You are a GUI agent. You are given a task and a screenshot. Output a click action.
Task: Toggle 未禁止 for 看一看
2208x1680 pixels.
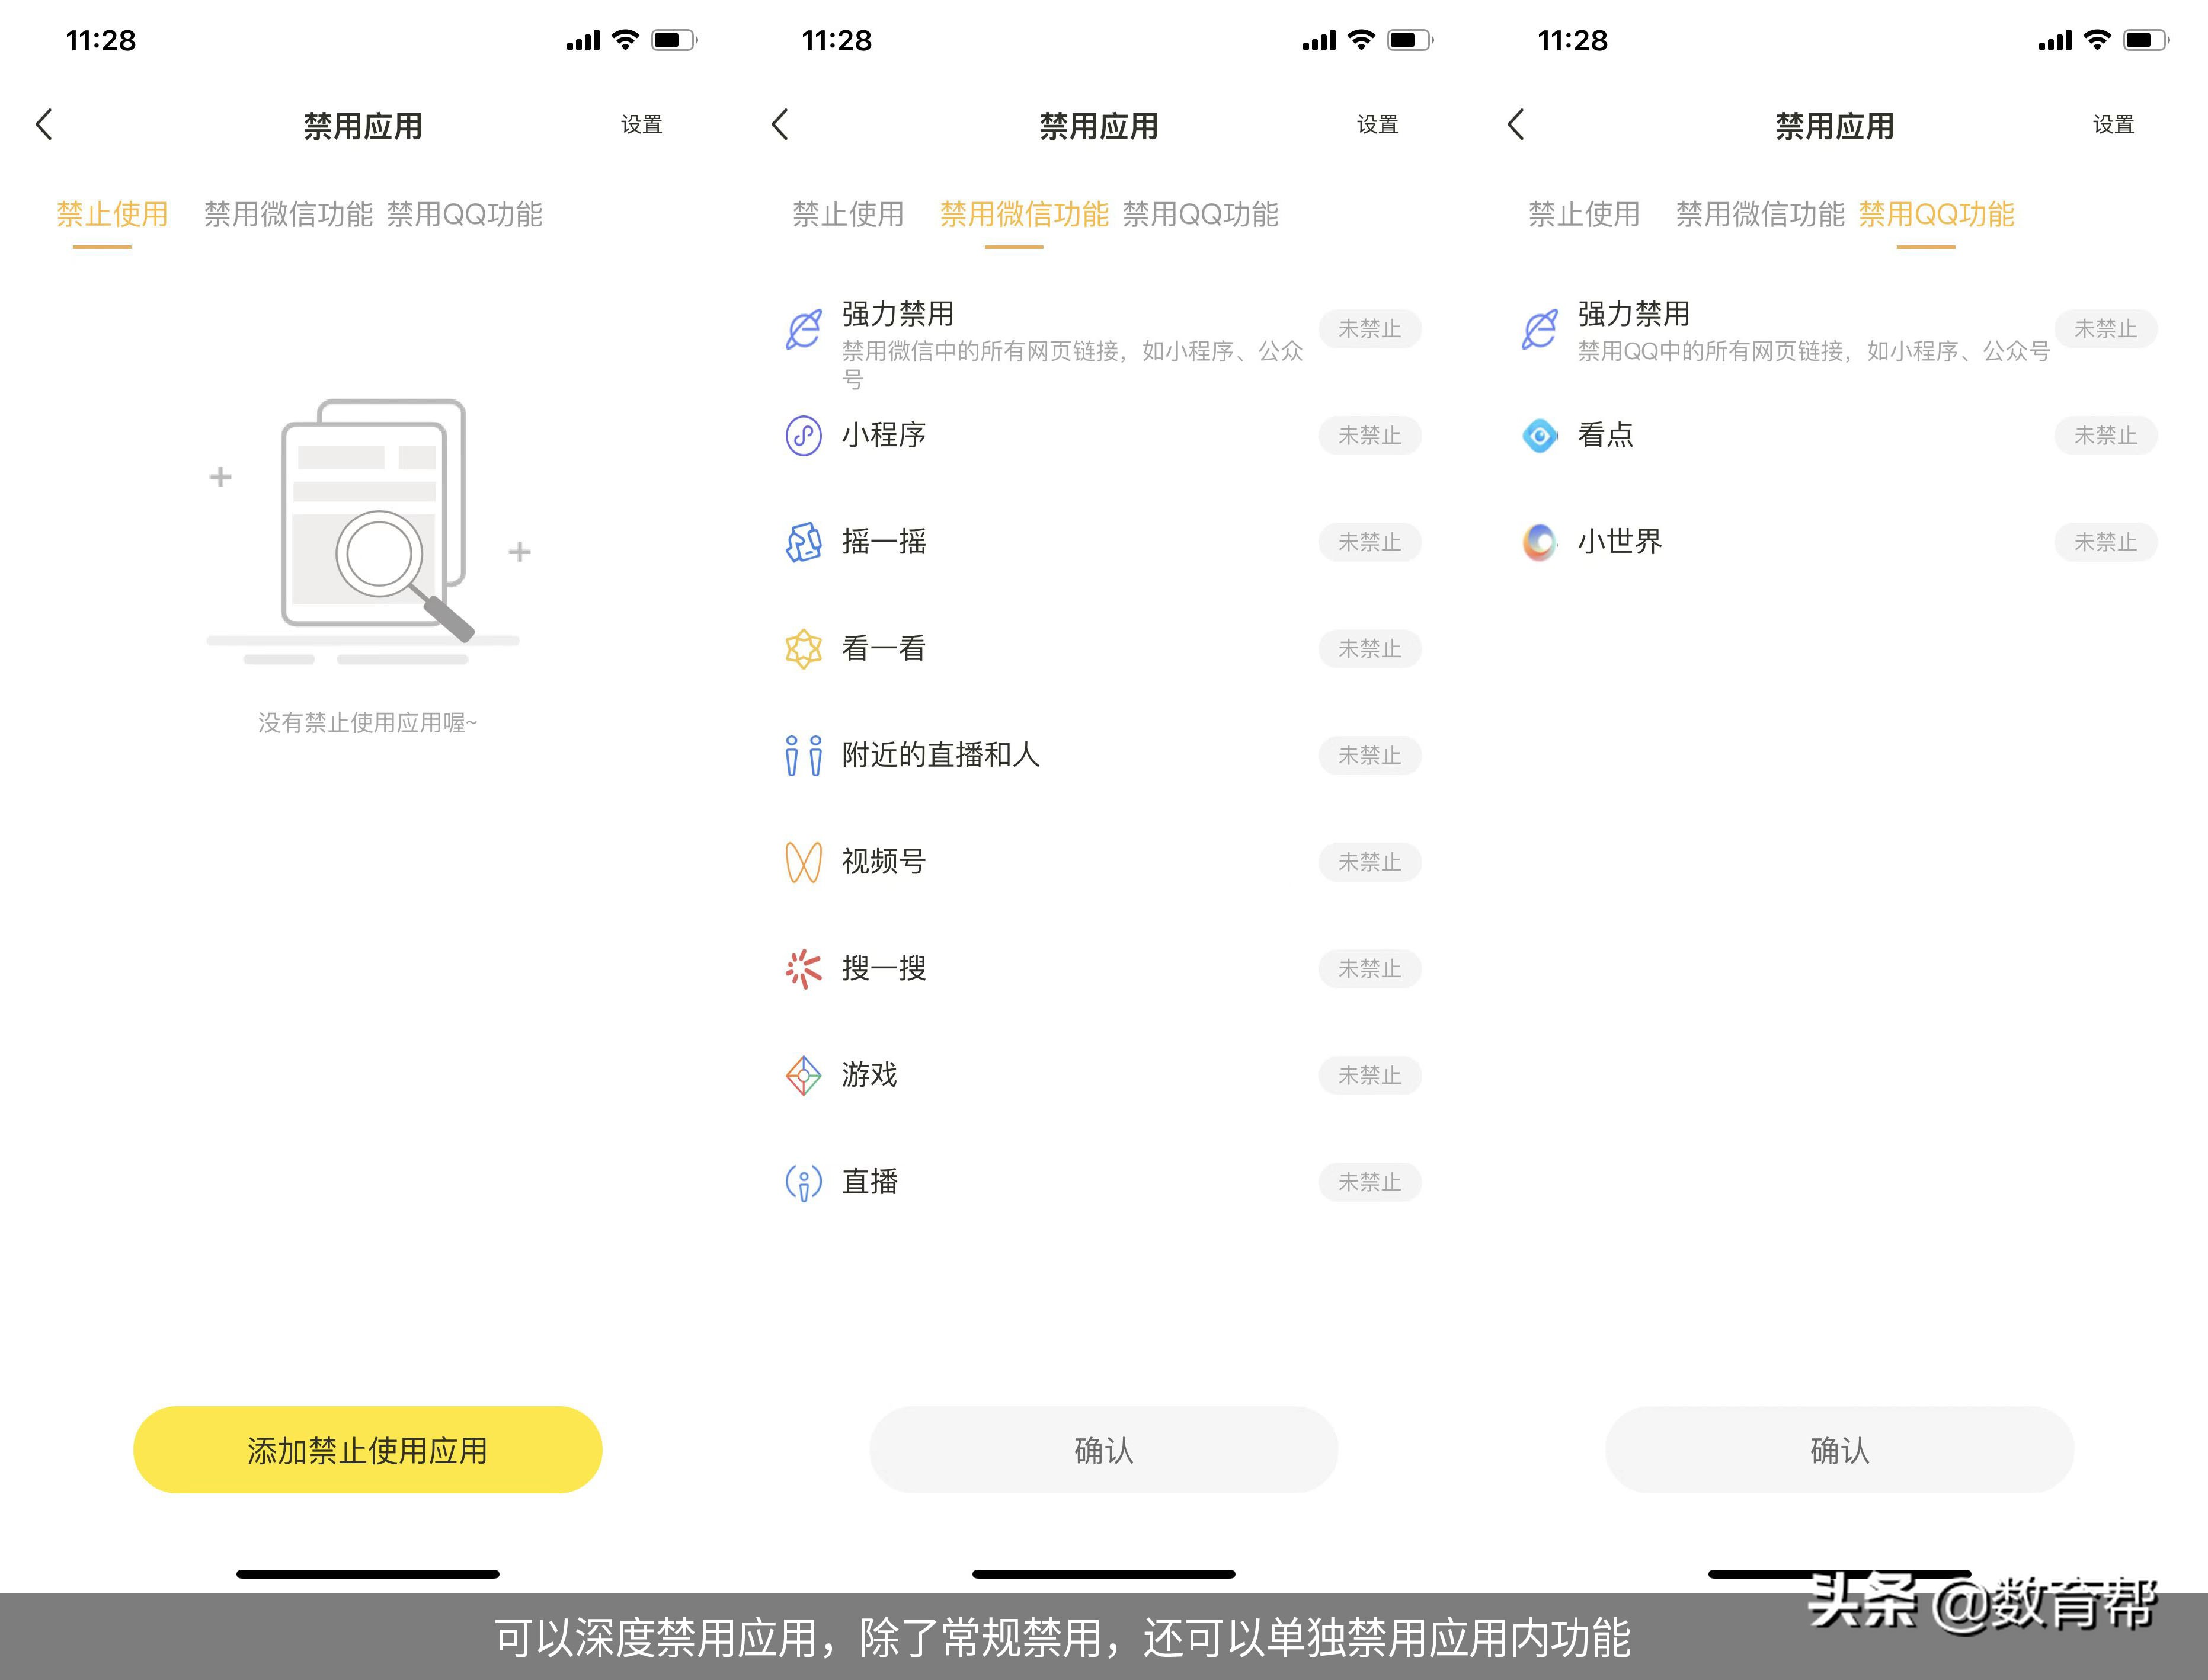(1370, 649)
